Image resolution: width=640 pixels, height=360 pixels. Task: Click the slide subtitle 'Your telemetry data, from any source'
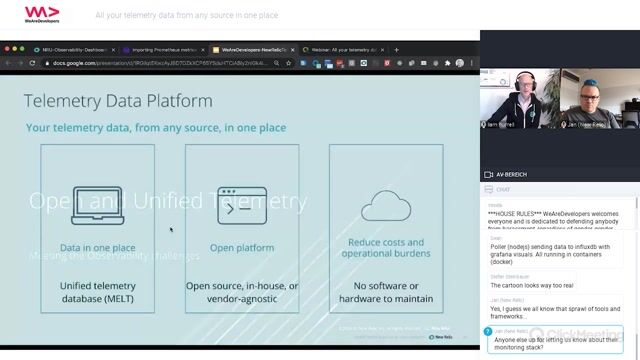[156, 128]
